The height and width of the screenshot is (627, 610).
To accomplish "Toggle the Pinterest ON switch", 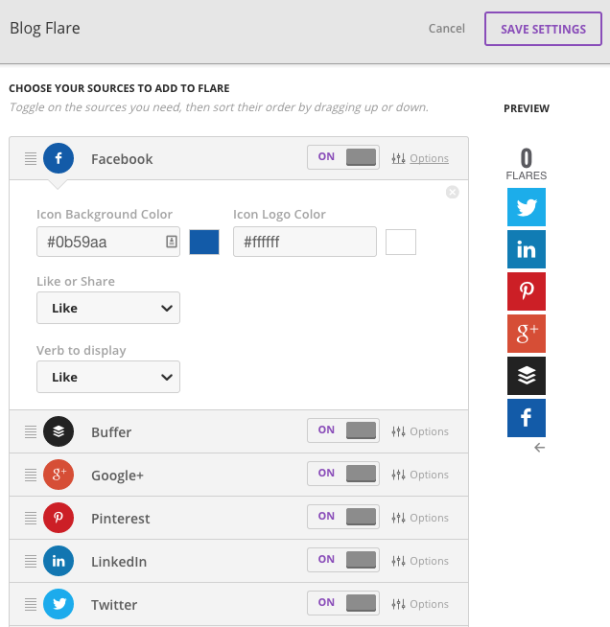I will point(343,517).
